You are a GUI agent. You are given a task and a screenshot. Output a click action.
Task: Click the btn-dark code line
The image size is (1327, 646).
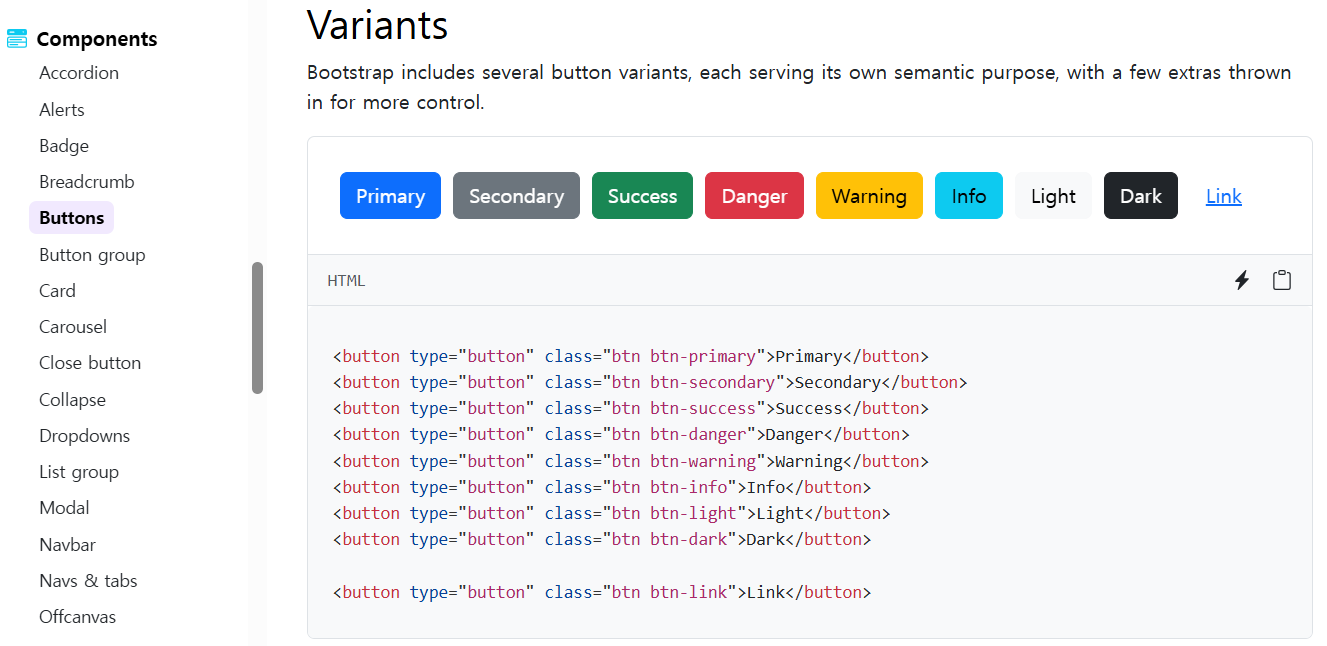click(x=602, y=539)
